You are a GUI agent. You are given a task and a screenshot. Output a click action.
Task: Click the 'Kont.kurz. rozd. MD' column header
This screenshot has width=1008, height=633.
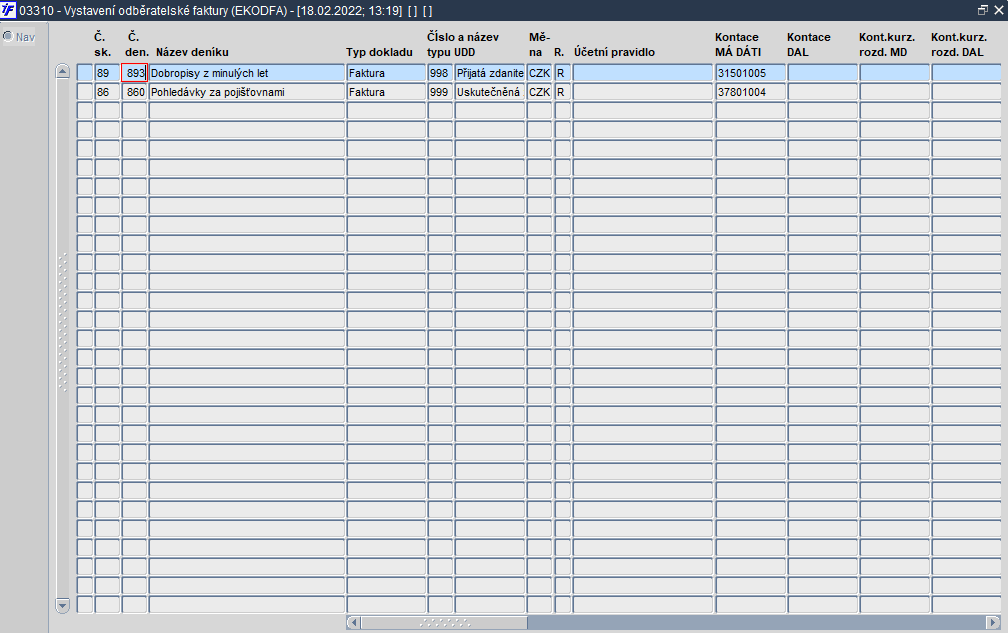tap(887, 44)
